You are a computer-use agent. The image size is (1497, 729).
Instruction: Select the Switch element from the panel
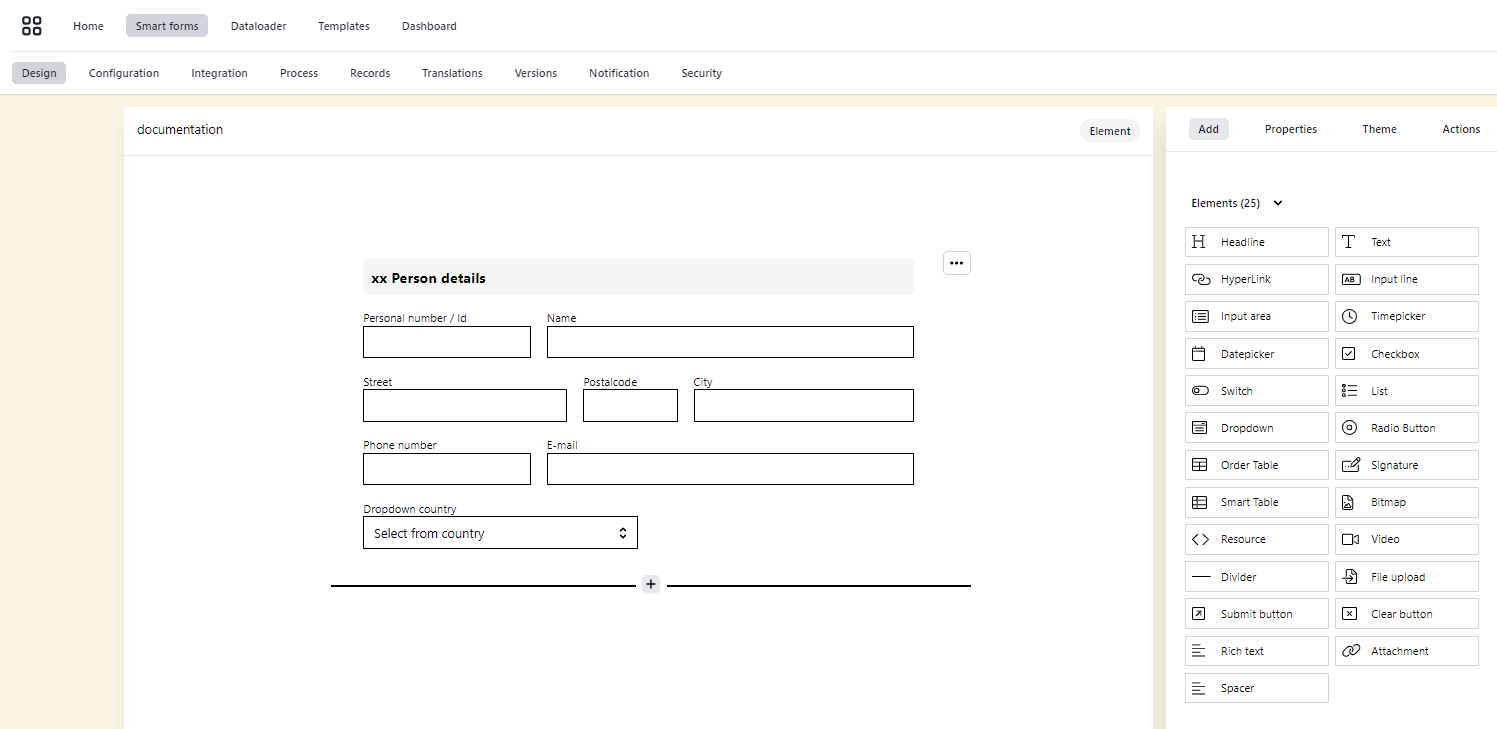(x=1256, y=390)
